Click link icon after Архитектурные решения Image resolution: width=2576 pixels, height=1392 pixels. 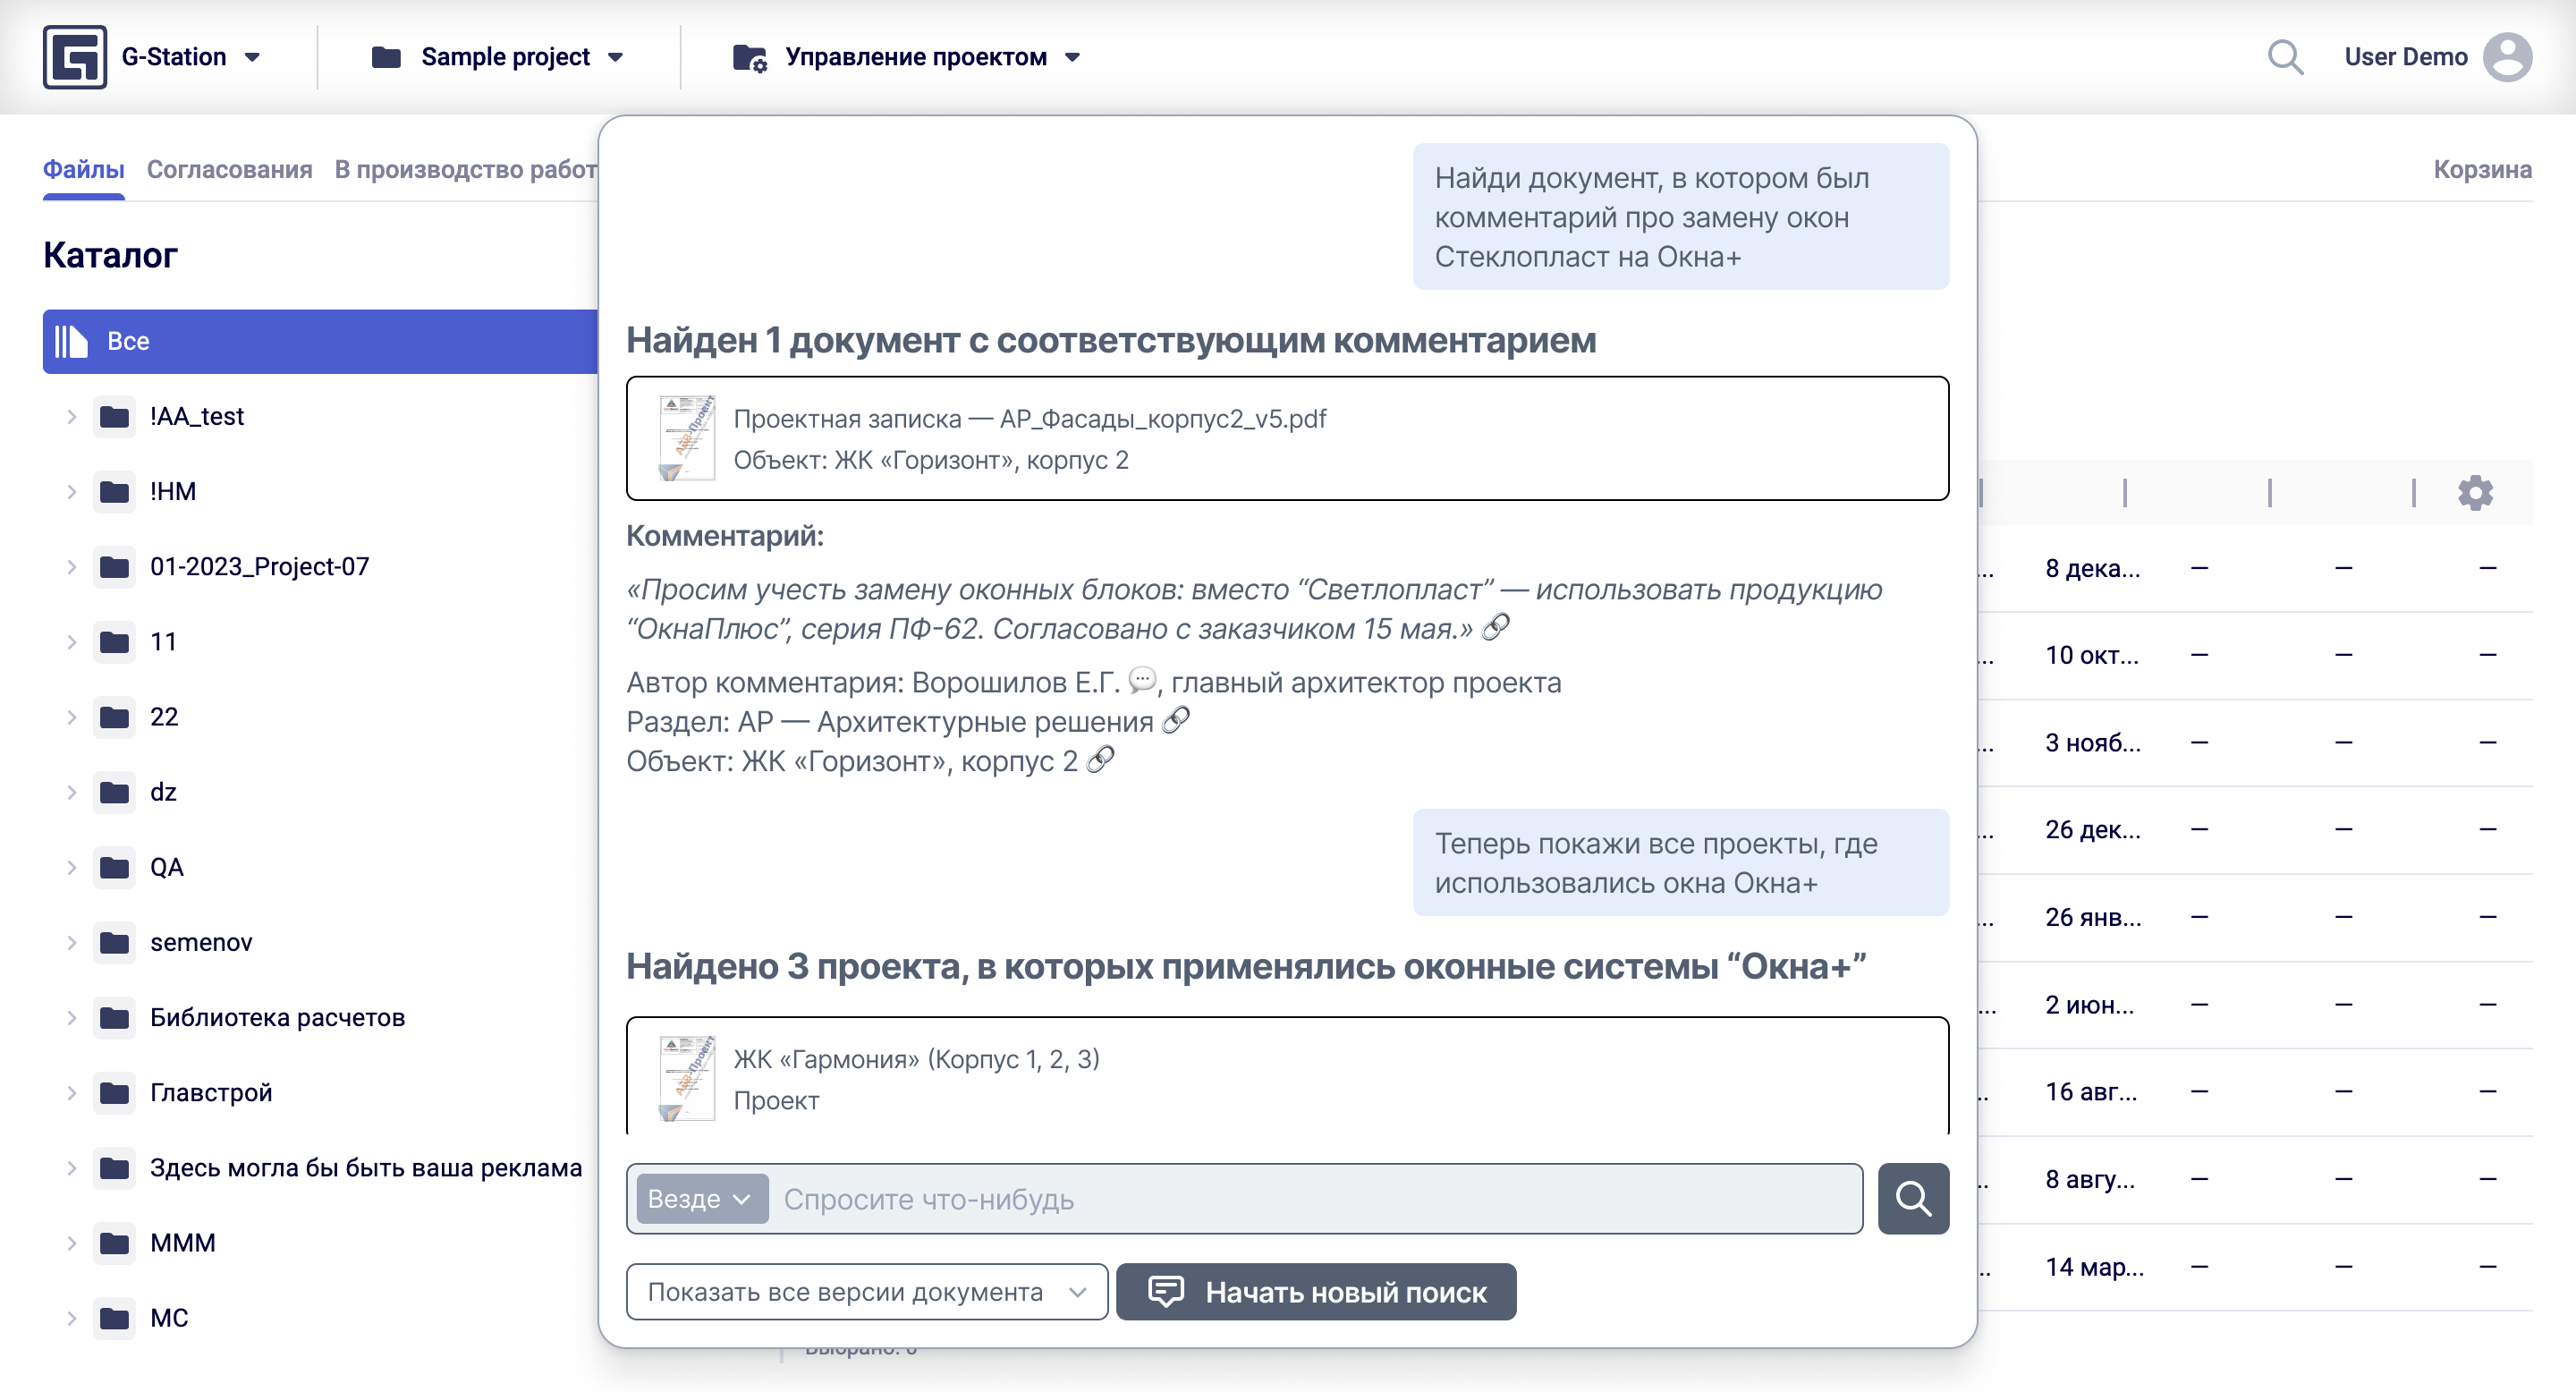(1177, 720)
